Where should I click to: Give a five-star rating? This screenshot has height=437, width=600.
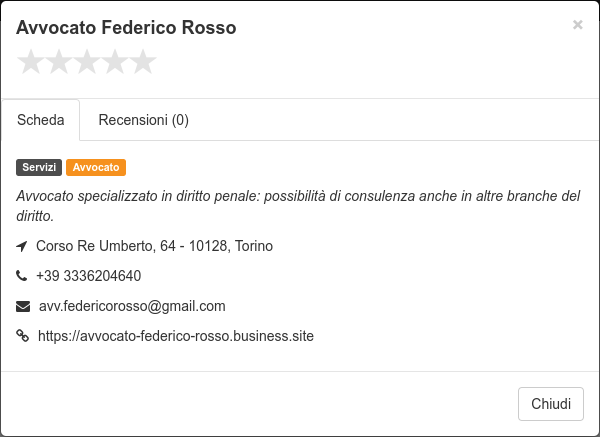(143, 62)
